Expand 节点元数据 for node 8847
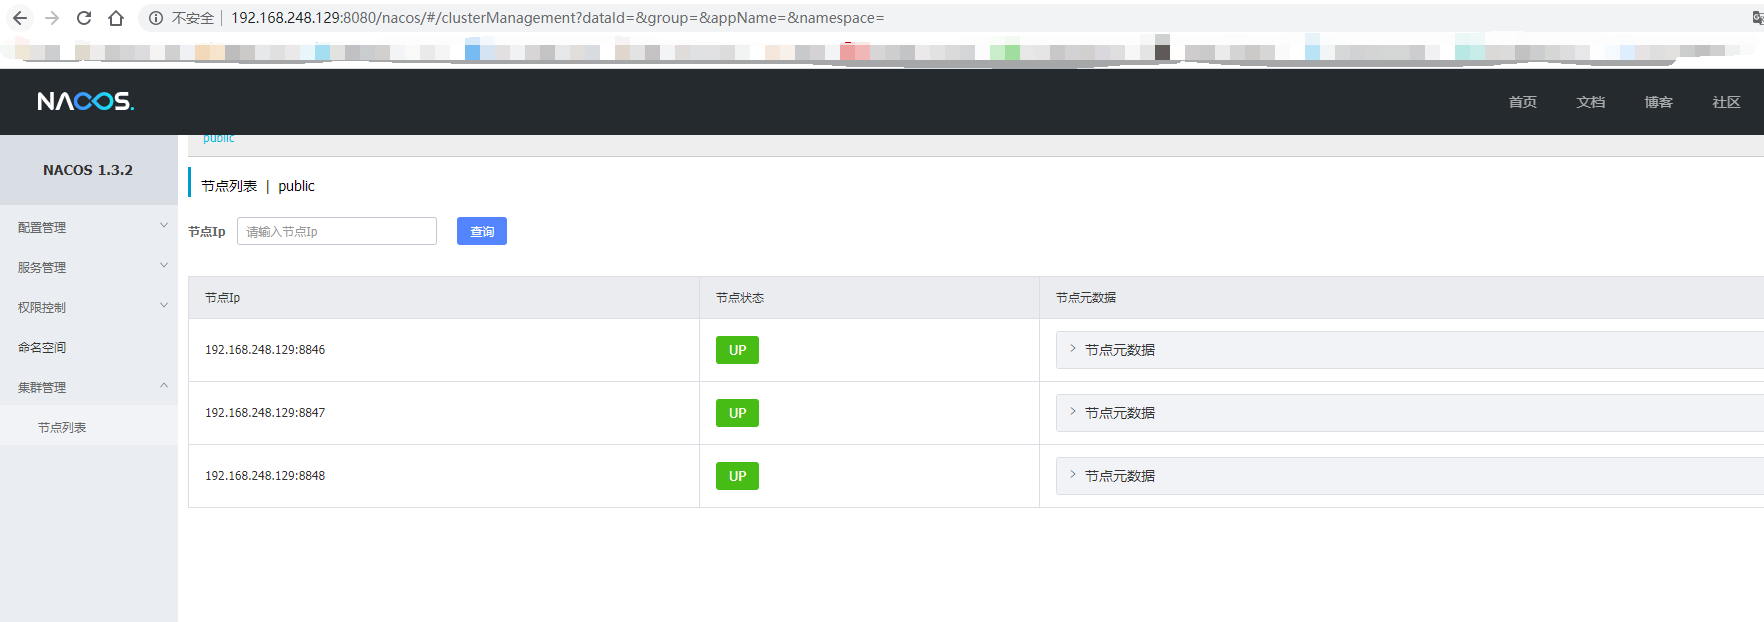The width and height of the screenshot is (1764, 622). pyautogui.click(x=1410, y=413)
